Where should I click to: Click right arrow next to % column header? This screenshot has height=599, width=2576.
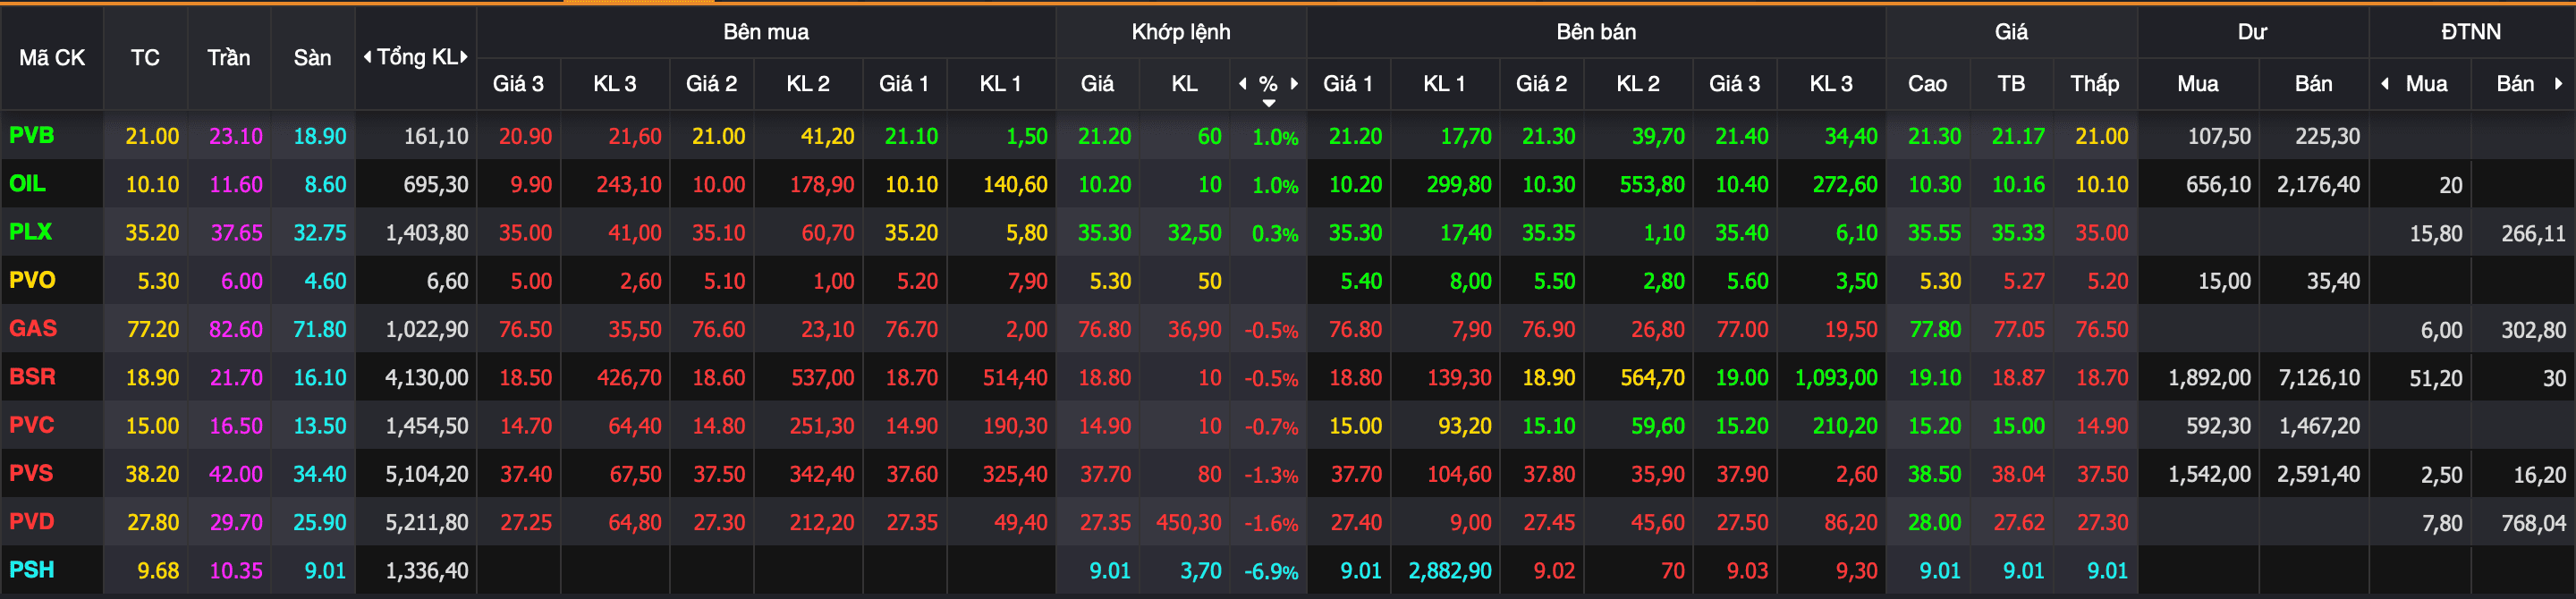1294,84
